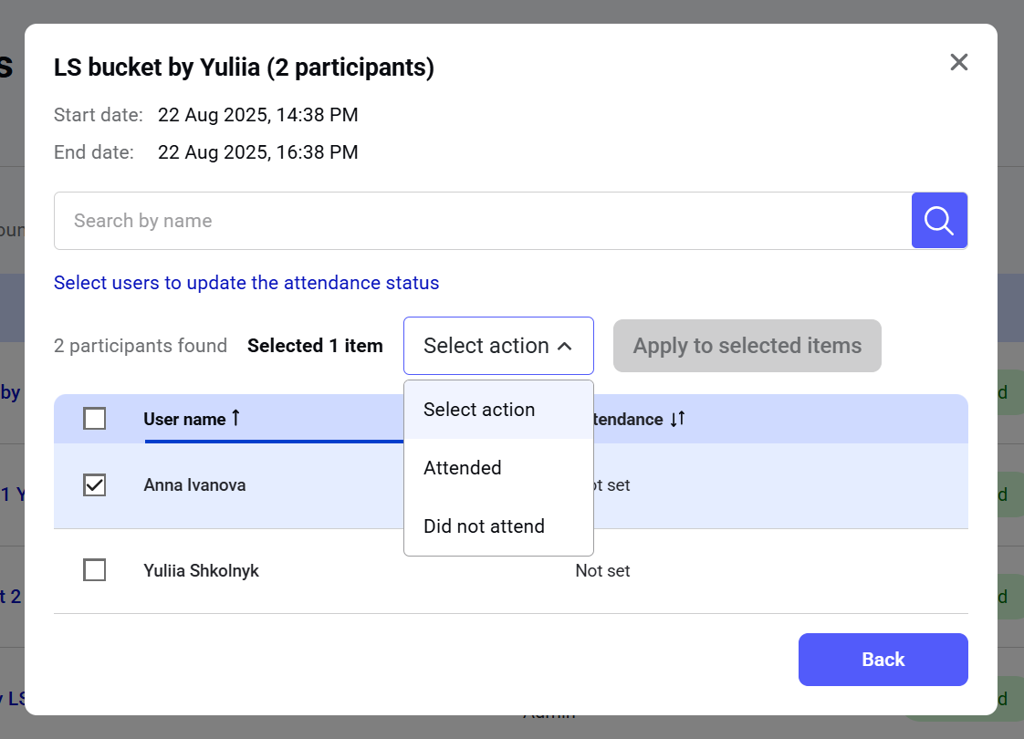Collapse the Select action dropdown chevron

coord(565,346)
